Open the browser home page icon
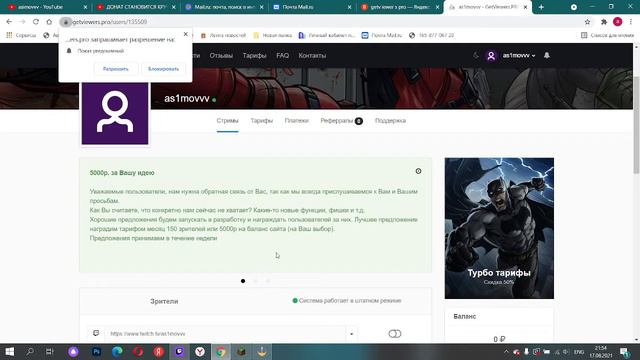 pyautogui.click(x=49, y=22)
